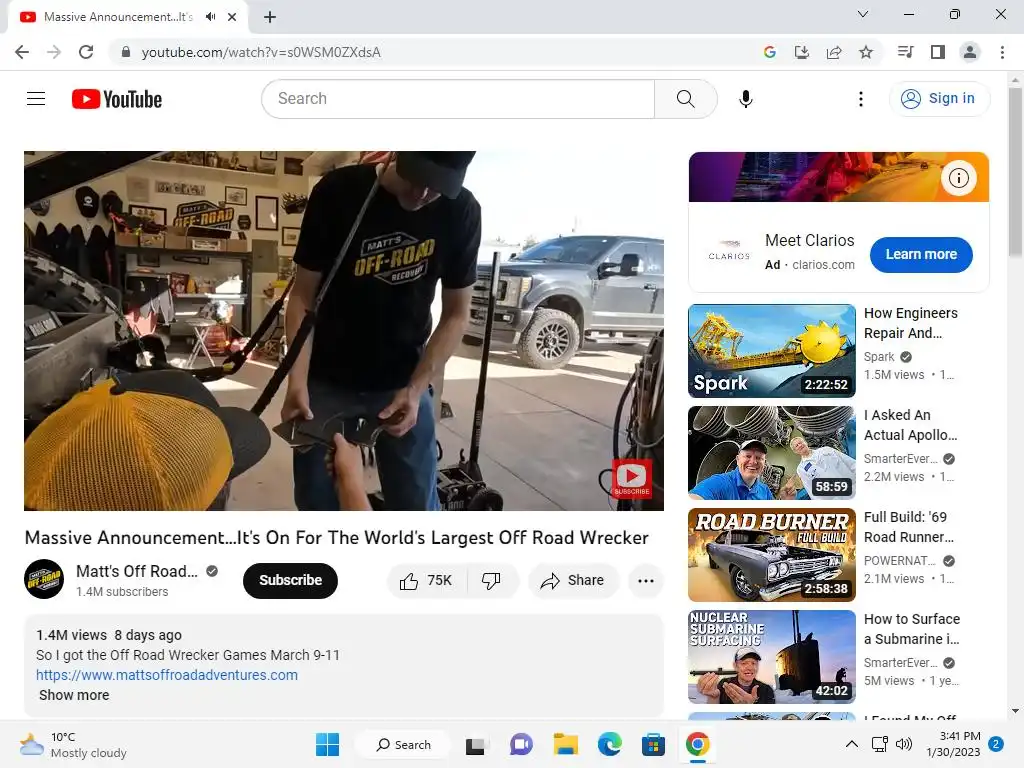1024x768 pixels.
Task: Dislike the video with thumbs down
Action: click(491, 581)
